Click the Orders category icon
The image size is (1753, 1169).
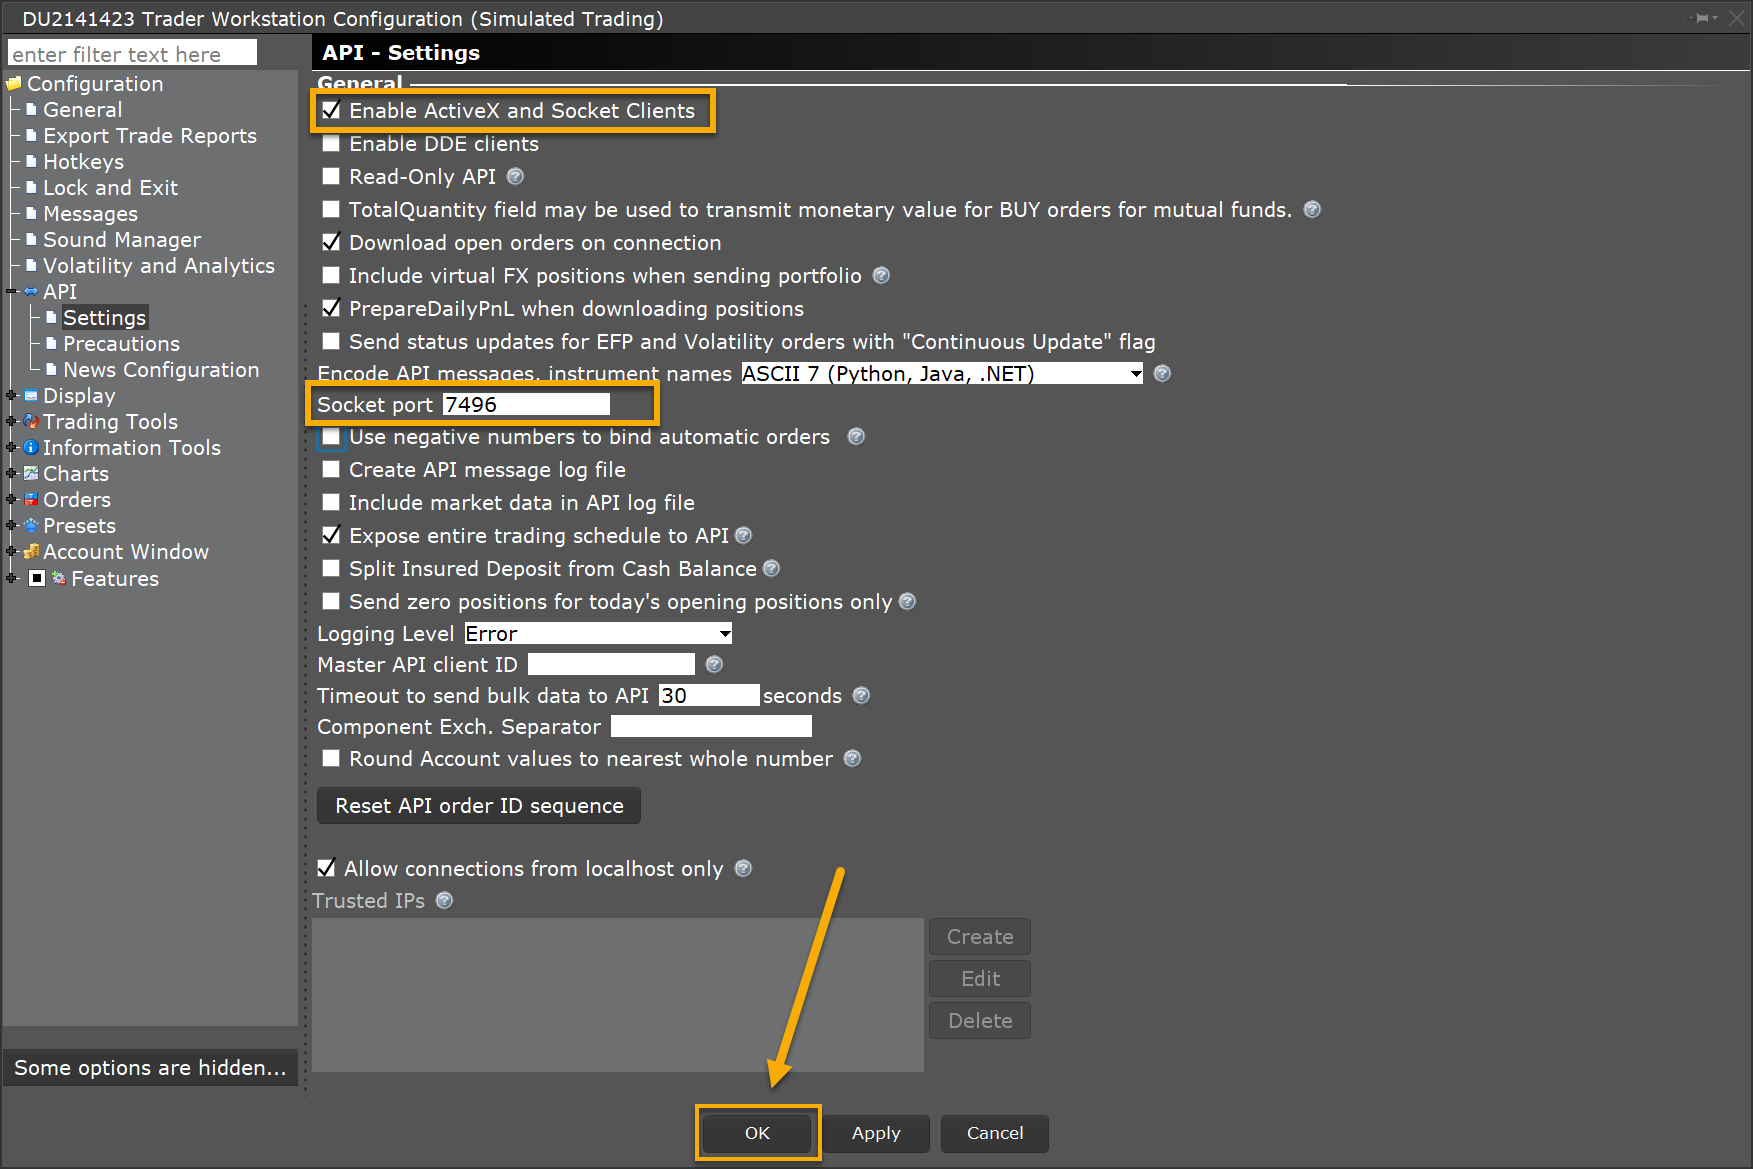(x=31, y=499)
